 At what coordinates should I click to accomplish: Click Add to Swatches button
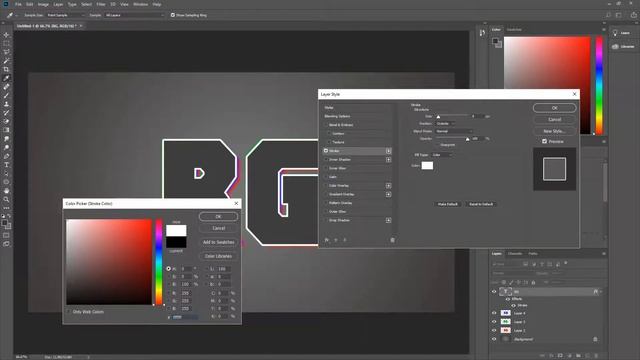click(x=218, y=242)
